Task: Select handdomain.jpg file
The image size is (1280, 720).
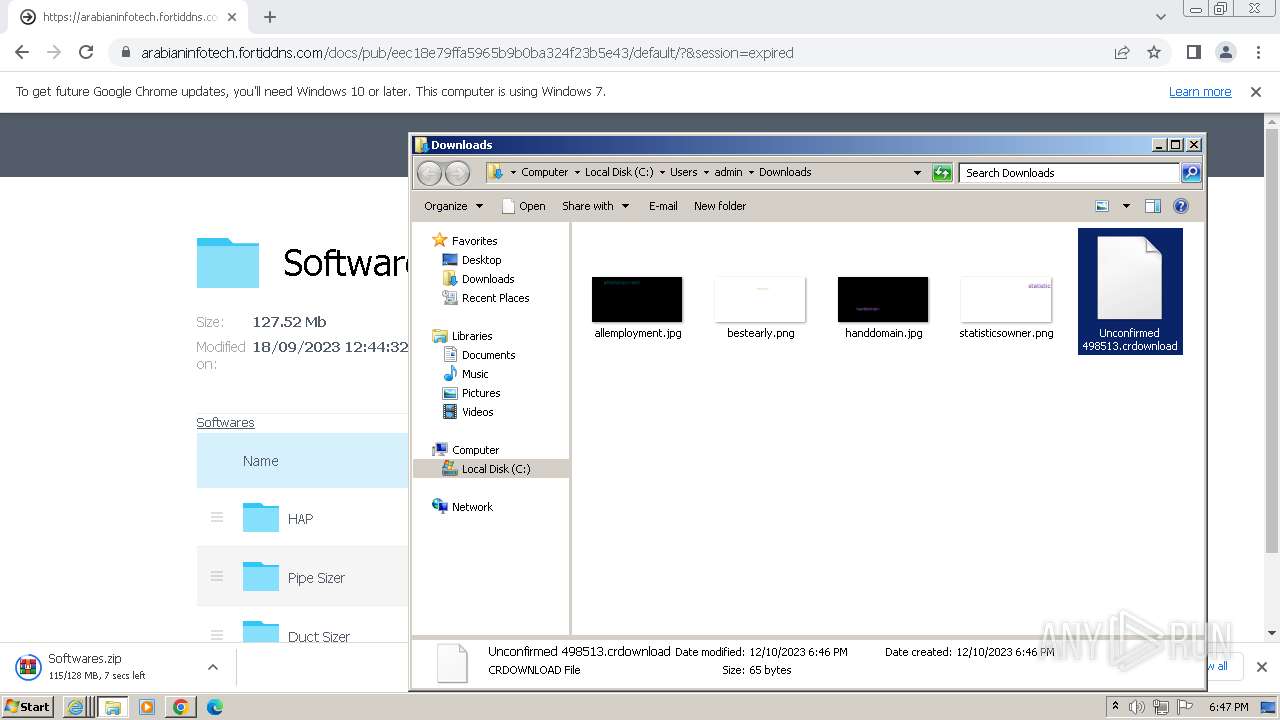Action: coord(883,309)
